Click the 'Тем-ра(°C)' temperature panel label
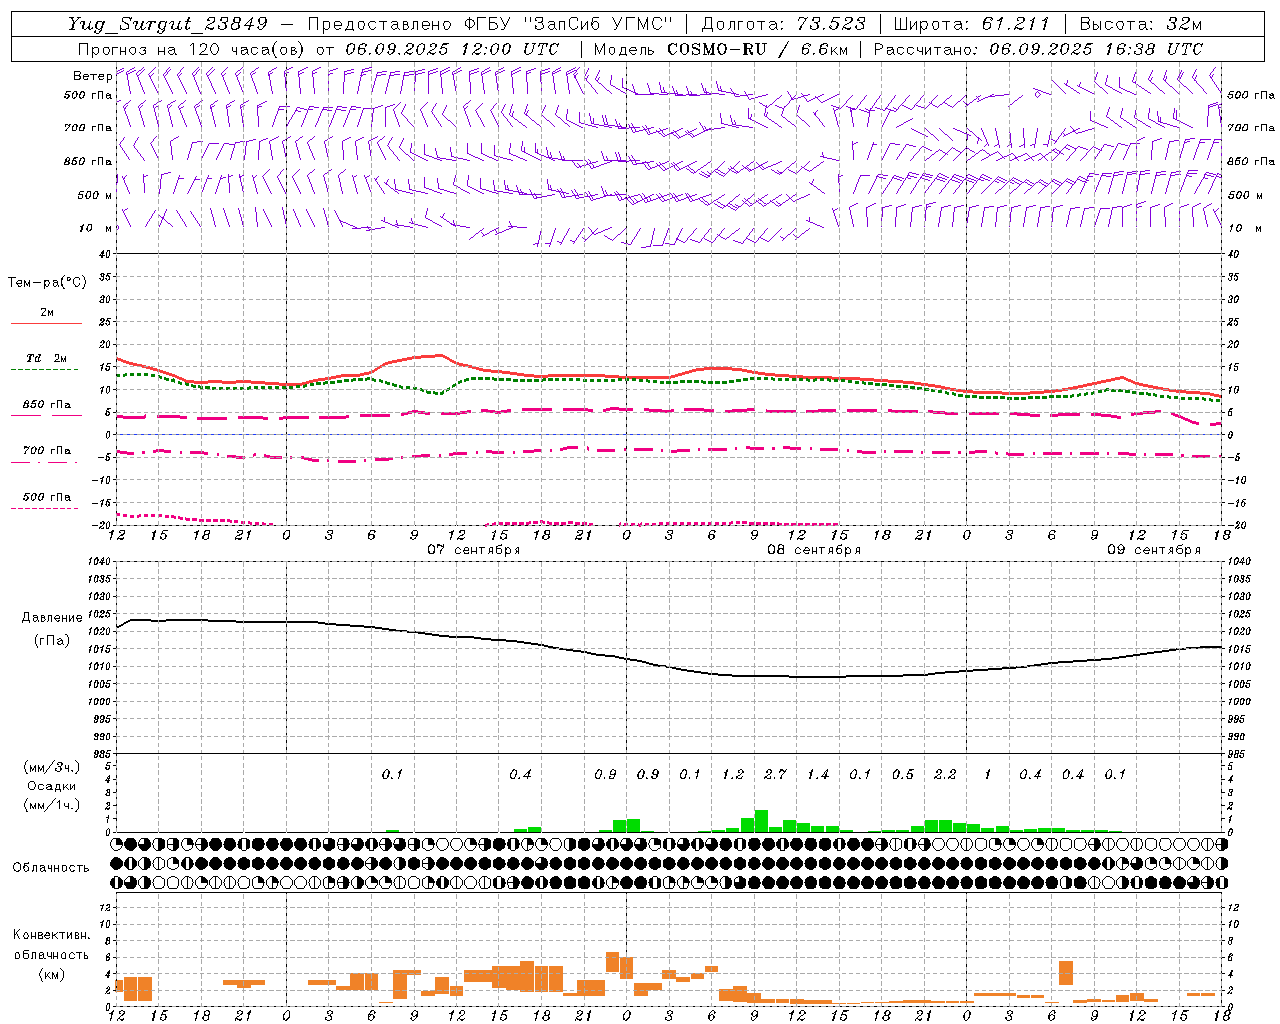Viewport: 1280px width, 1024px height. pos(47,283)
